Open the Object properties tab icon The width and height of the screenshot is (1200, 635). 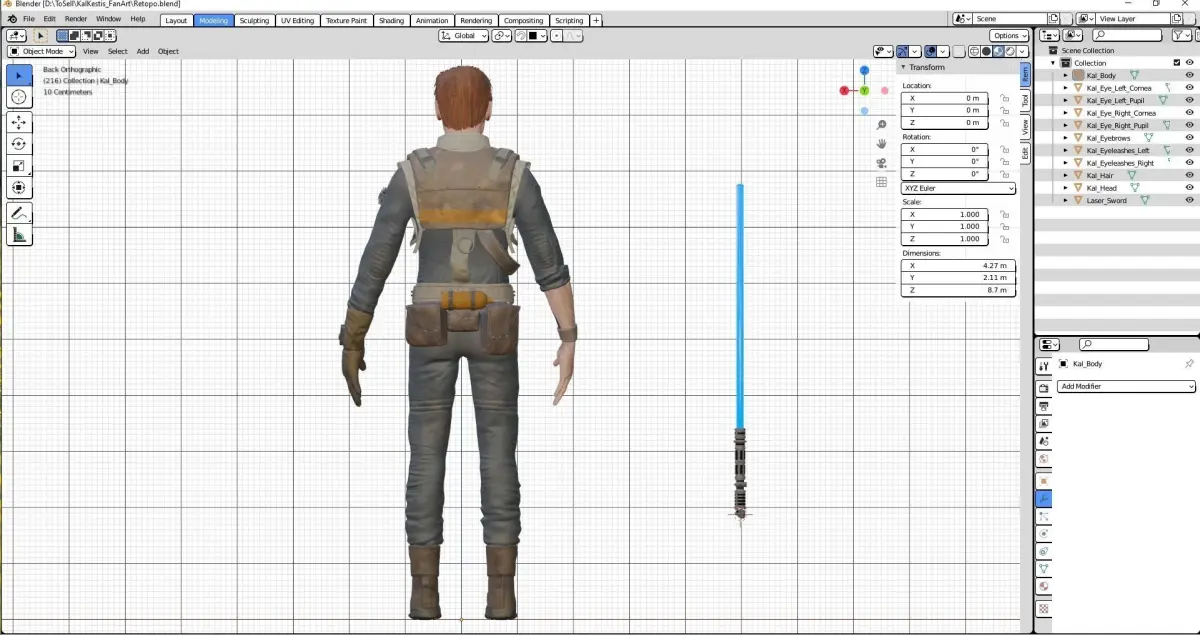1044,481
